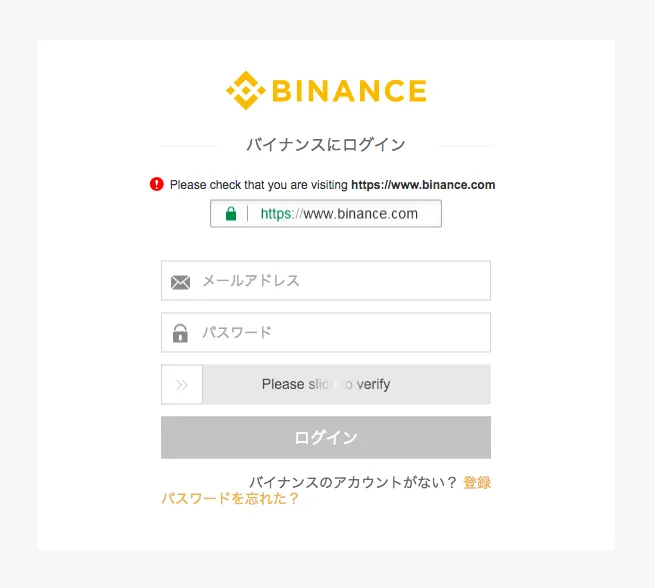This screenshot has width=655, height=588.
Task: Click the URL text inside the address box
Action: [339, 213]
